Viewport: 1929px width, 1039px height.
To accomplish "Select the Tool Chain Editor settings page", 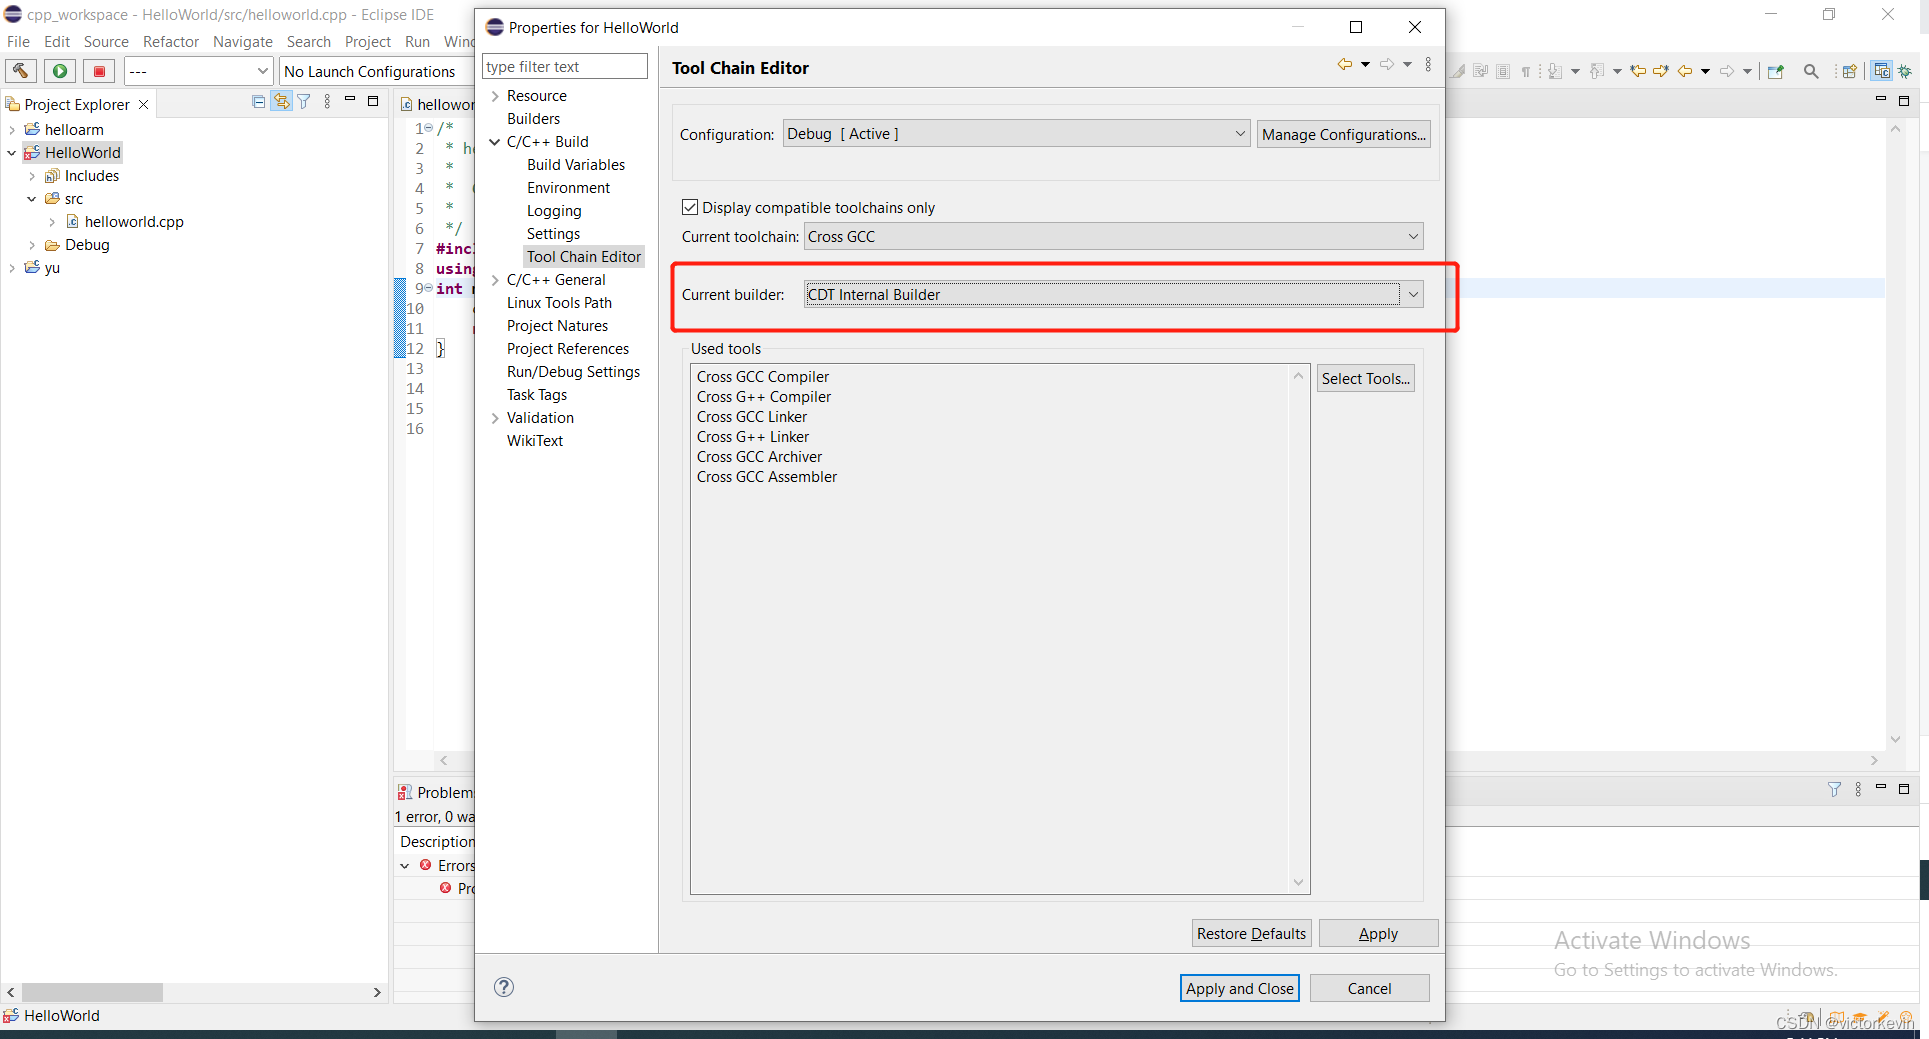I will 584,256.
